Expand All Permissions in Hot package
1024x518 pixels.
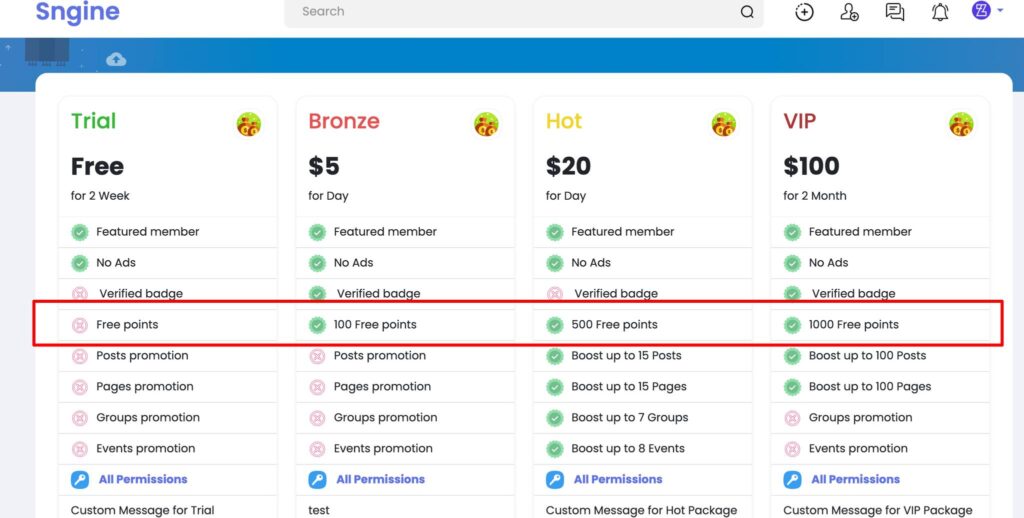pos(618,479)
